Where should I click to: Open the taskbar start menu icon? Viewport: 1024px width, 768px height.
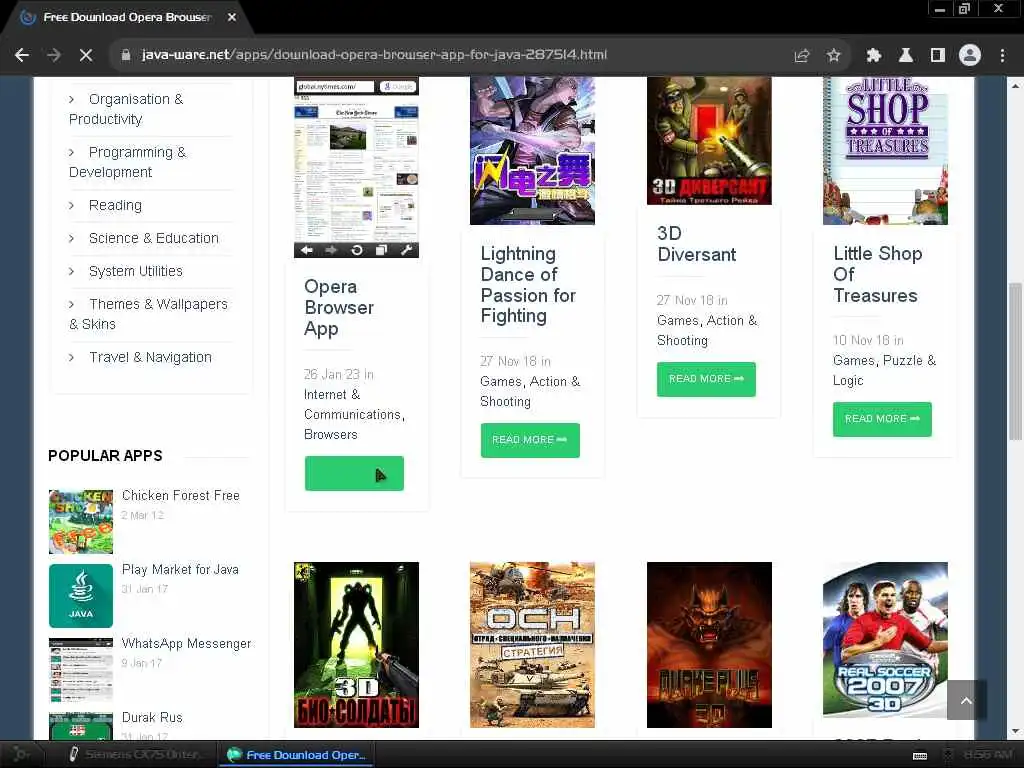(x=21, y=754)
